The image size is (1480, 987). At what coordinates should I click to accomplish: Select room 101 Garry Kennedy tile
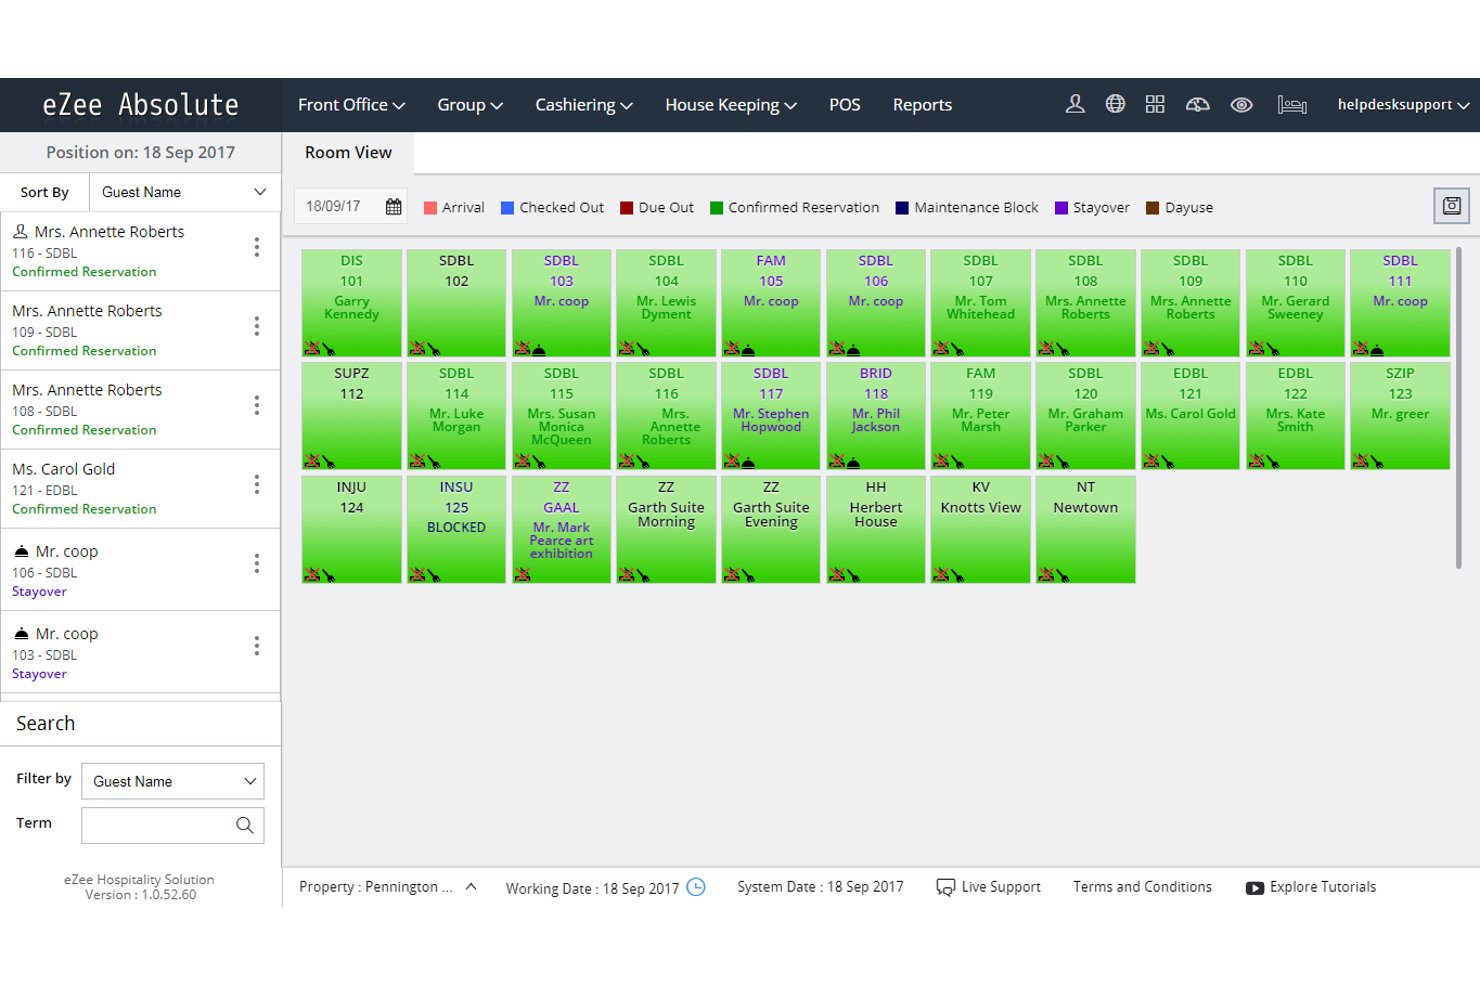pos(352,303)
